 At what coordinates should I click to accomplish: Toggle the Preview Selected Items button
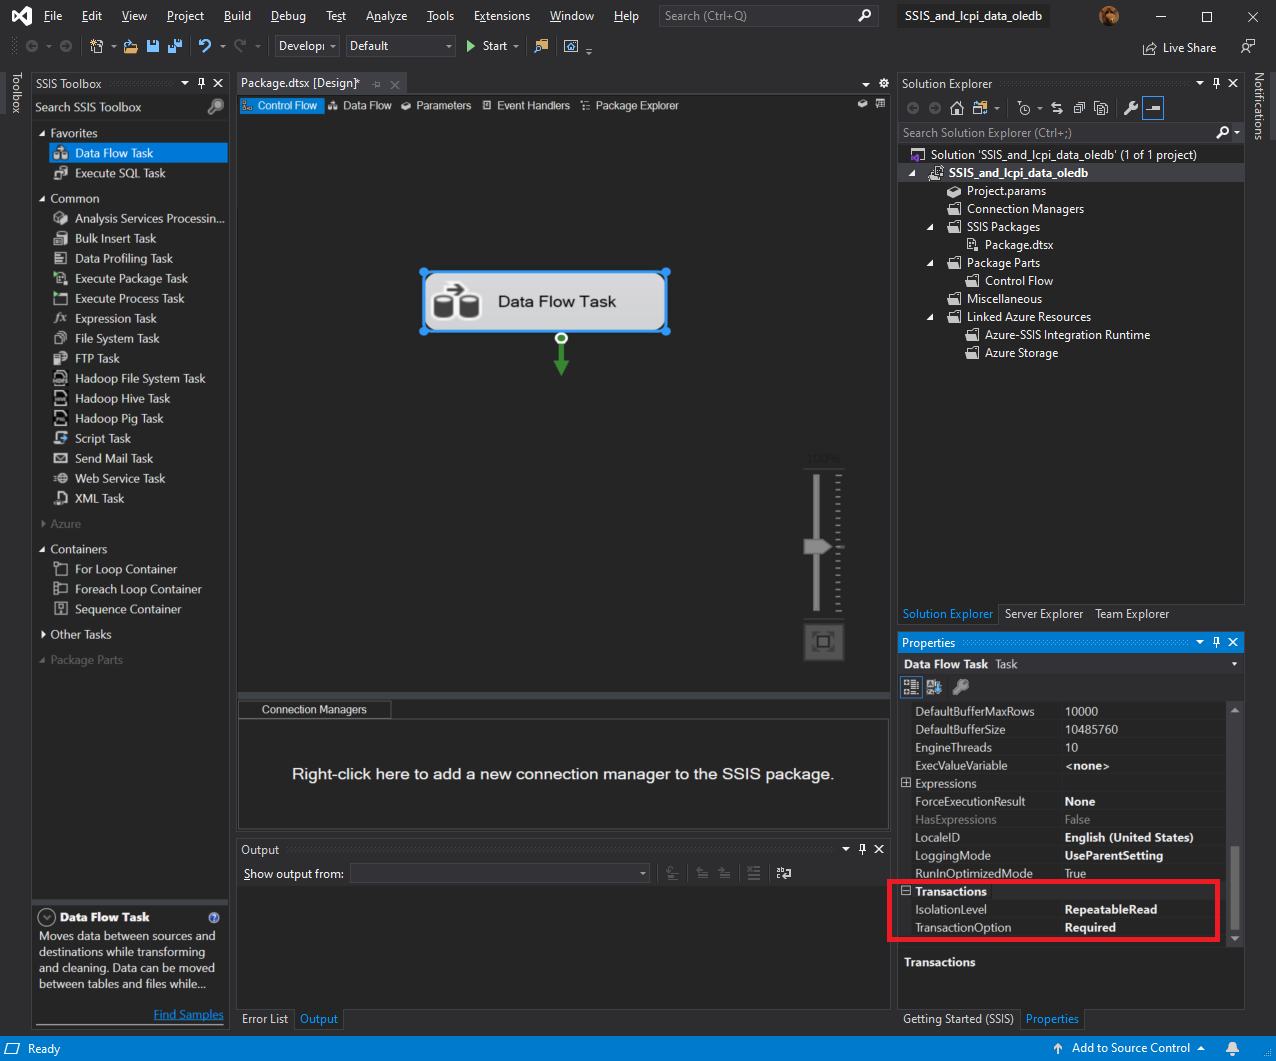pos(1153,108)
